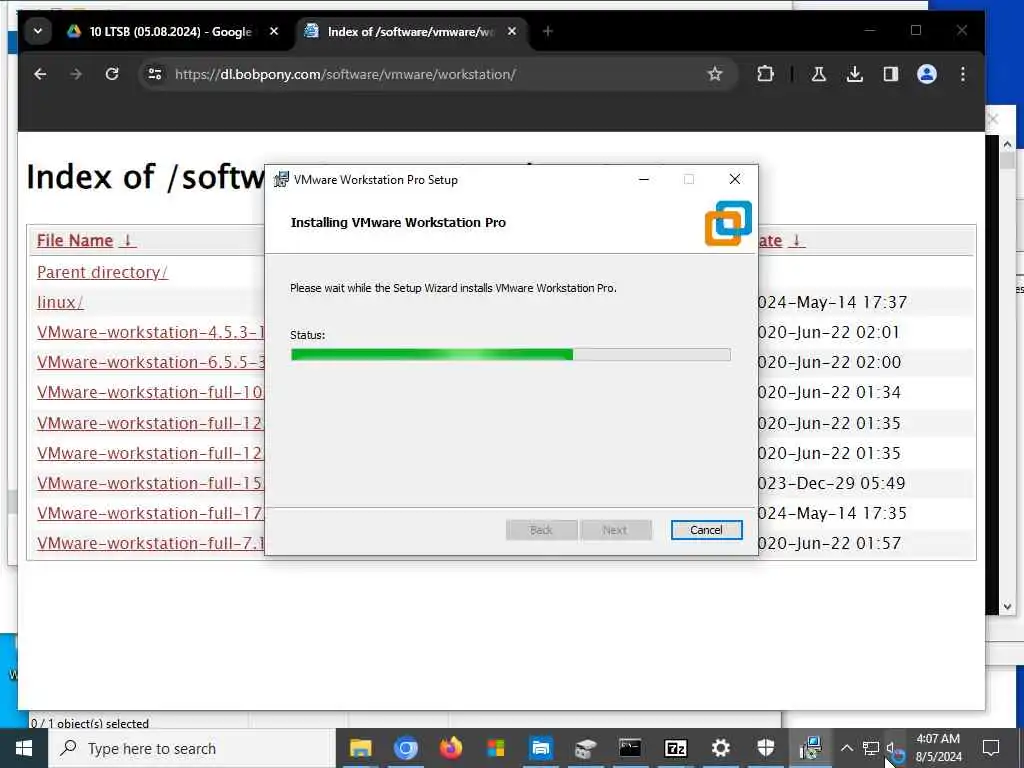Go back in Chrome browser

[x=40, y=74]
